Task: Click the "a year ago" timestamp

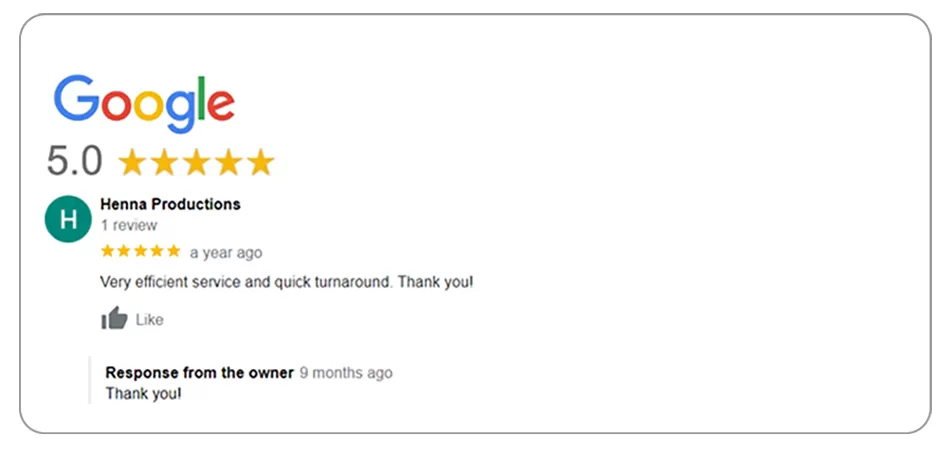Action: pos(226,252)
